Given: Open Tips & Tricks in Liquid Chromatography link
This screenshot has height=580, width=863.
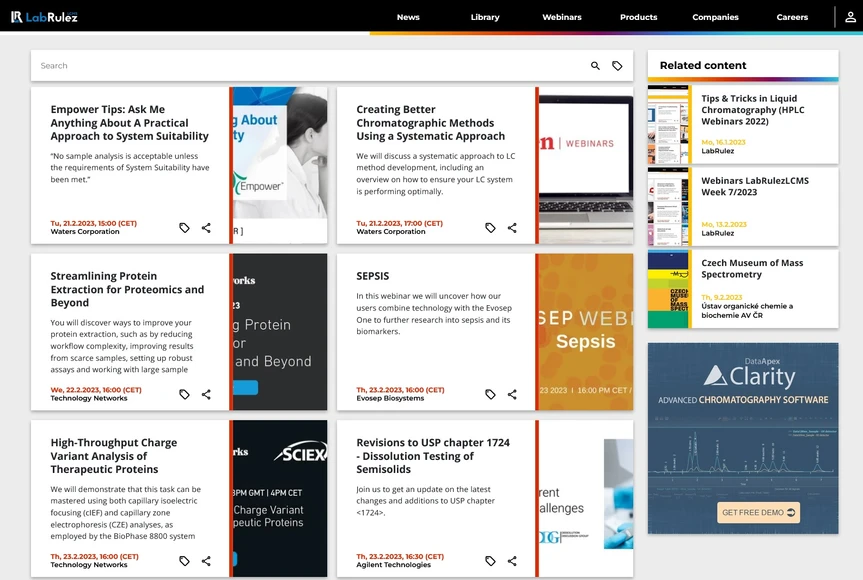Looking at the screenshot, I should (x=749, y=110).
